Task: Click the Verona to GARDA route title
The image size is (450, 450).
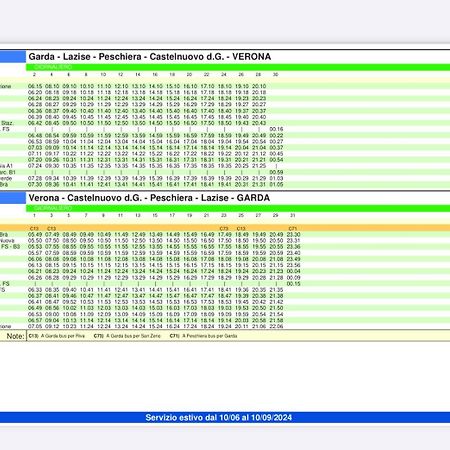Action: click(149, 198)
